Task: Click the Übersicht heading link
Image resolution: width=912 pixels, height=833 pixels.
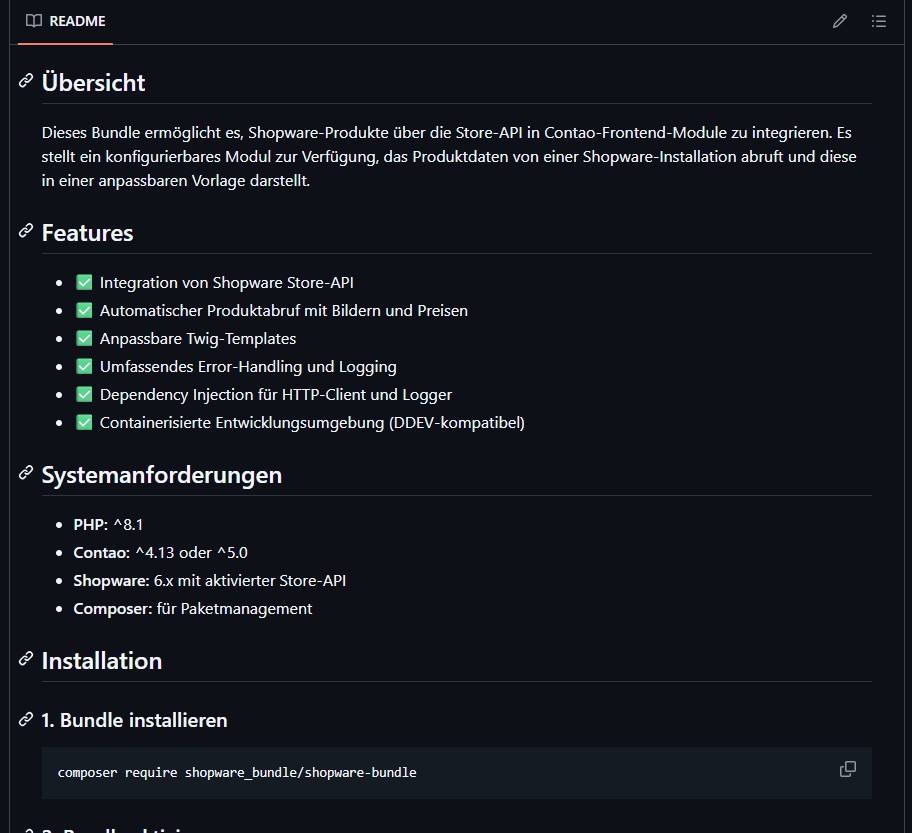Action: tap(93, 82)
